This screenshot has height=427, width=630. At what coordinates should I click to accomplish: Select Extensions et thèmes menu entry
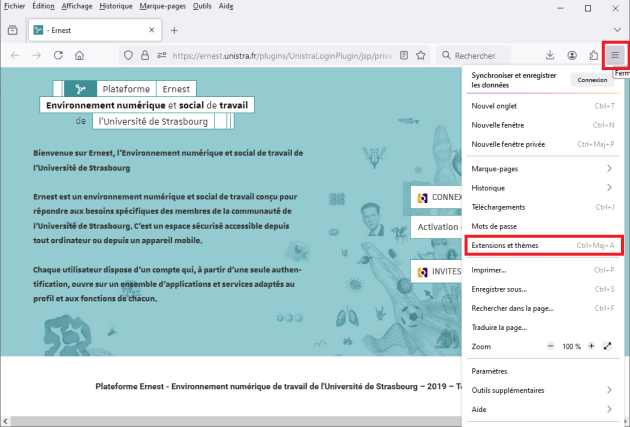541,245
